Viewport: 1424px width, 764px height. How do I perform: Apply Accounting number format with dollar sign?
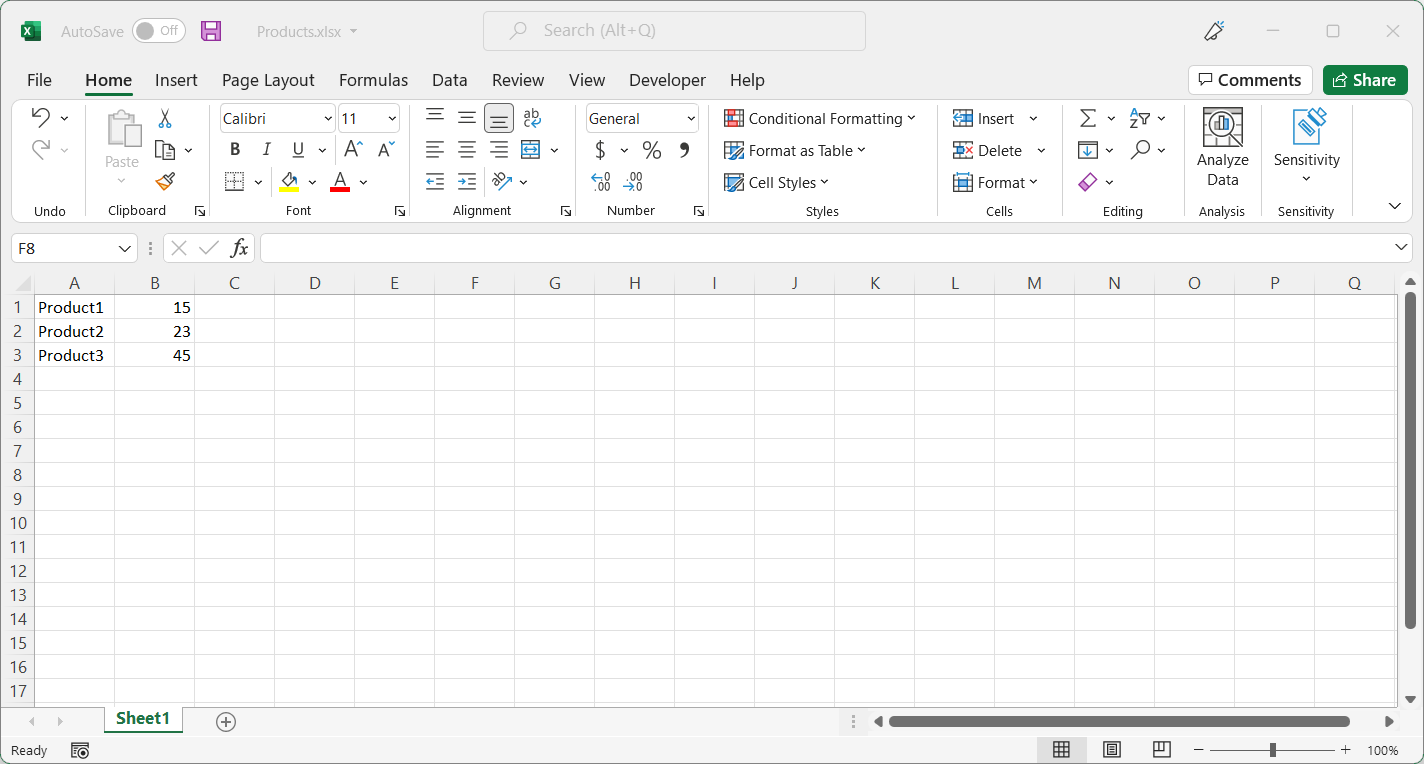(x=601, y=150)
